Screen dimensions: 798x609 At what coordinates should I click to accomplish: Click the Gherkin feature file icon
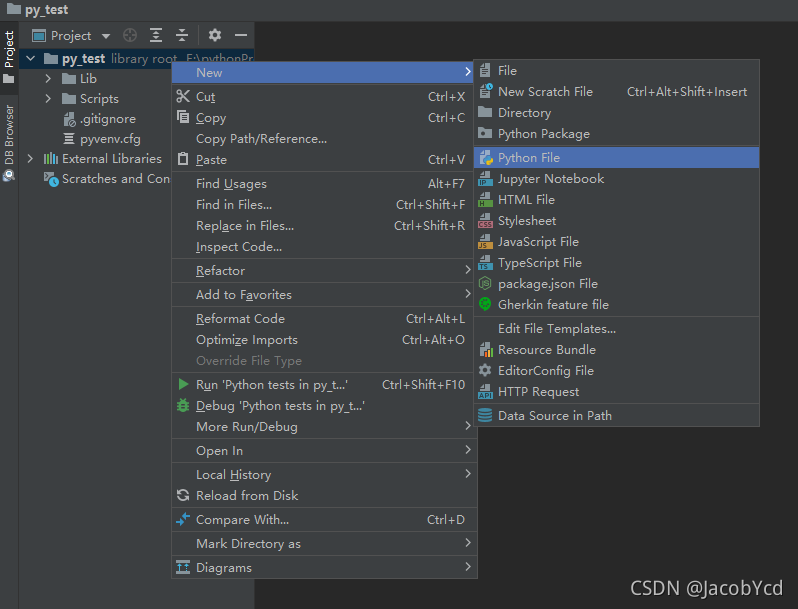[486, 304]
